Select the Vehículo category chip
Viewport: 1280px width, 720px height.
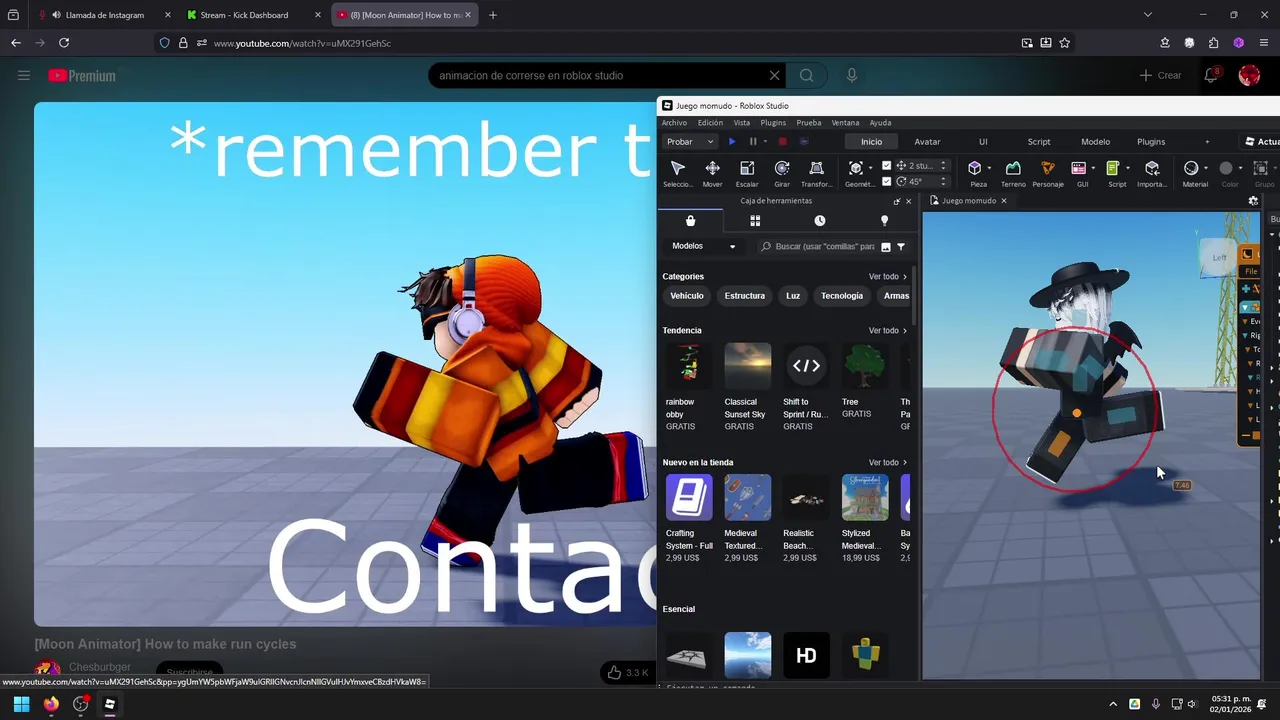coord(687,296)
